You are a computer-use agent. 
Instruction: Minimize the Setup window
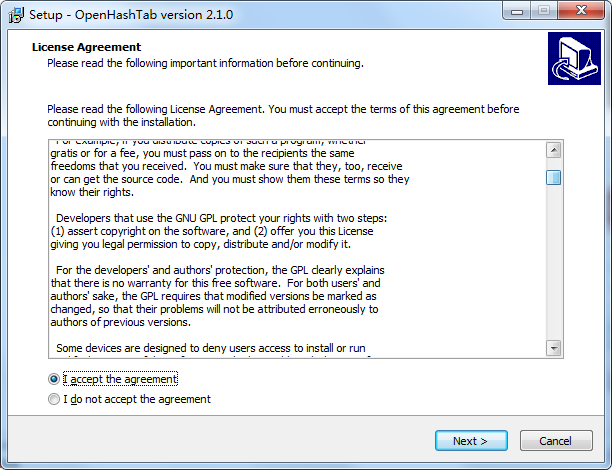(x=515, y=13)
